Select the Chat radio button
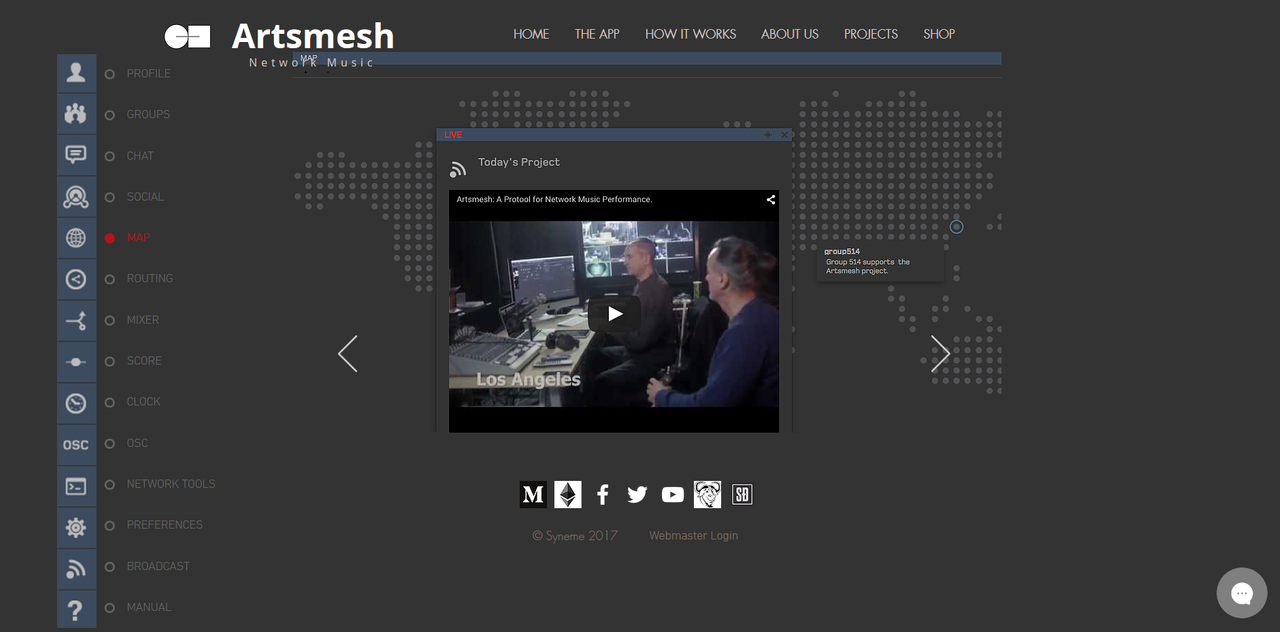The height and width of the screenshot is (632, 1280). pyautogui.click(x=110, y=156)
